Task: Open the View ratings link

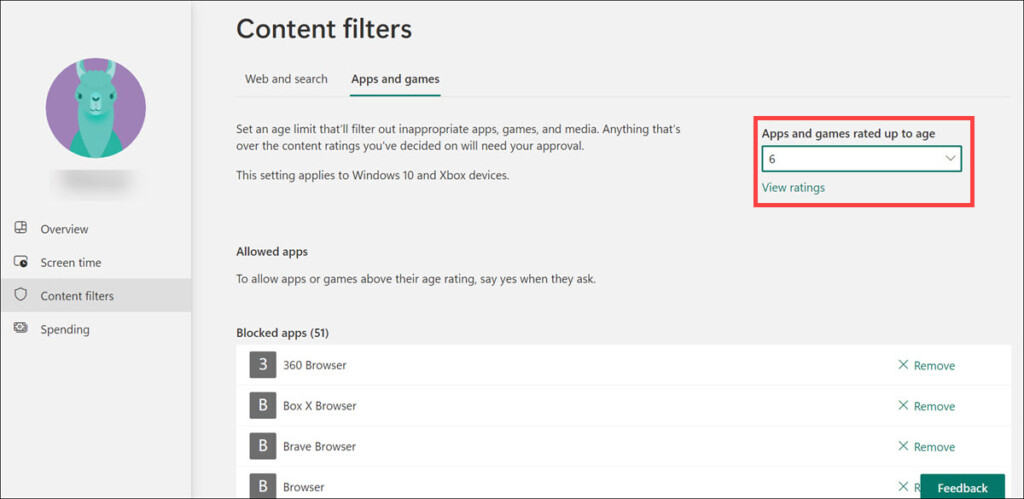Action: coord(793,188)
